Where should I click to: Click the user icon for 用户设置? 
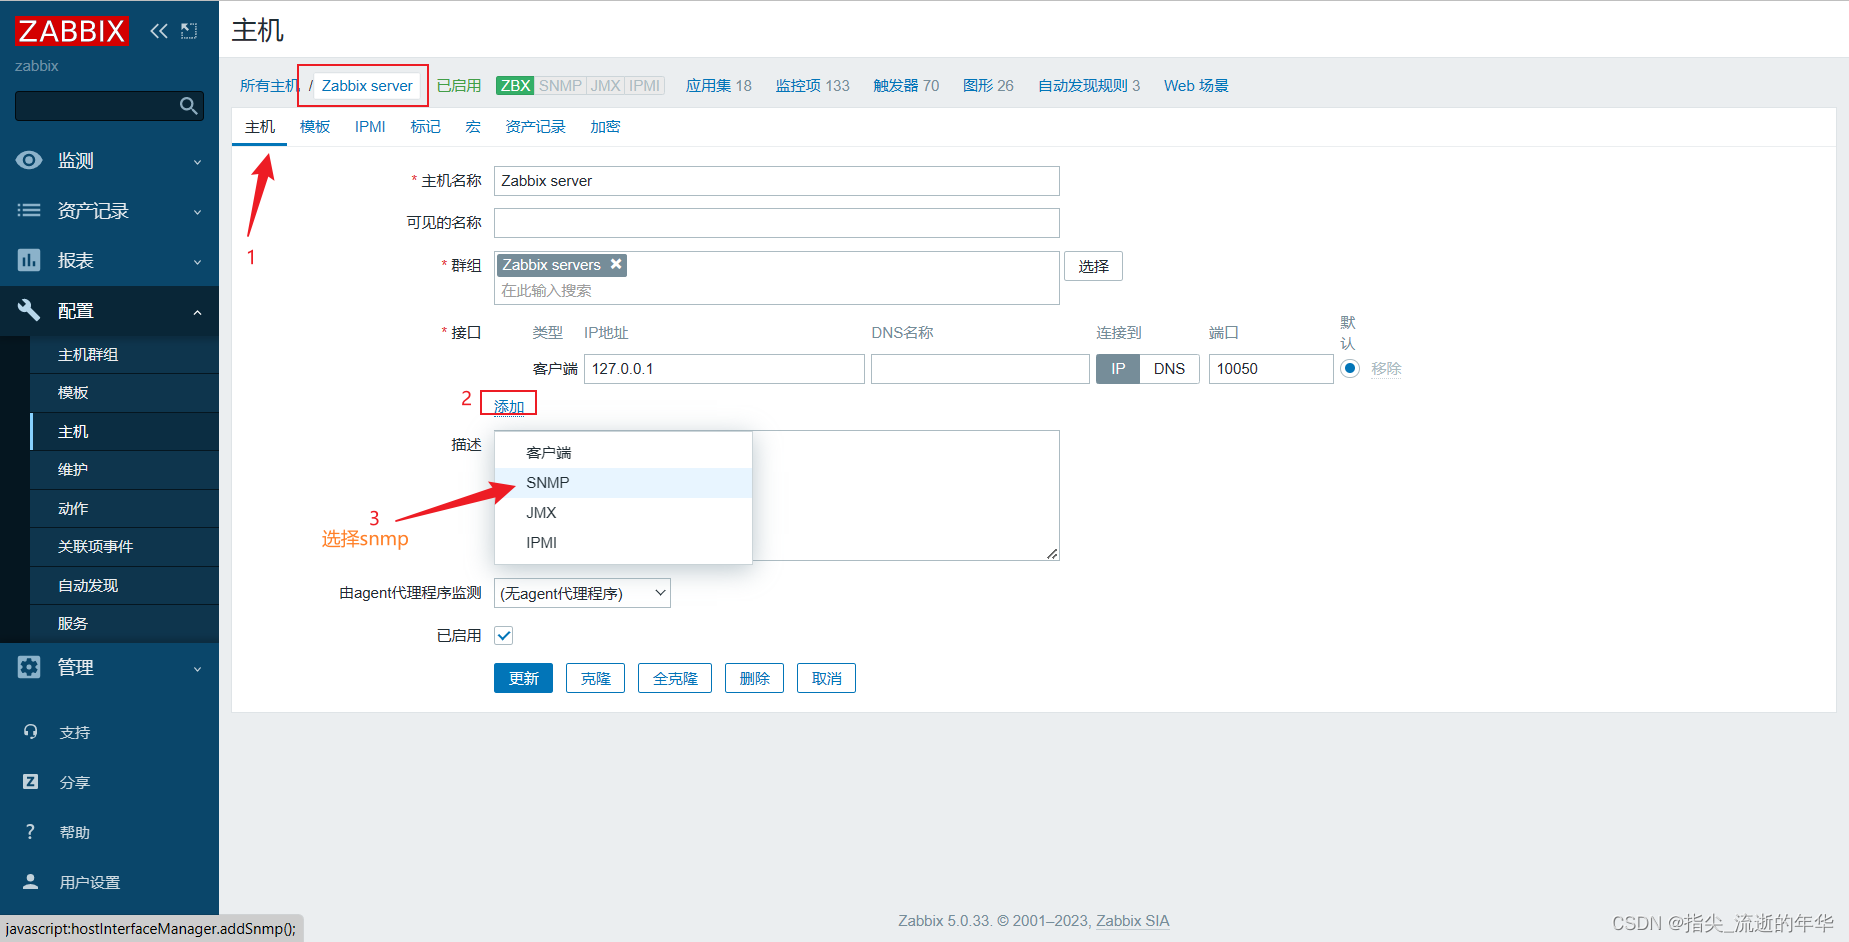(31, 882)
